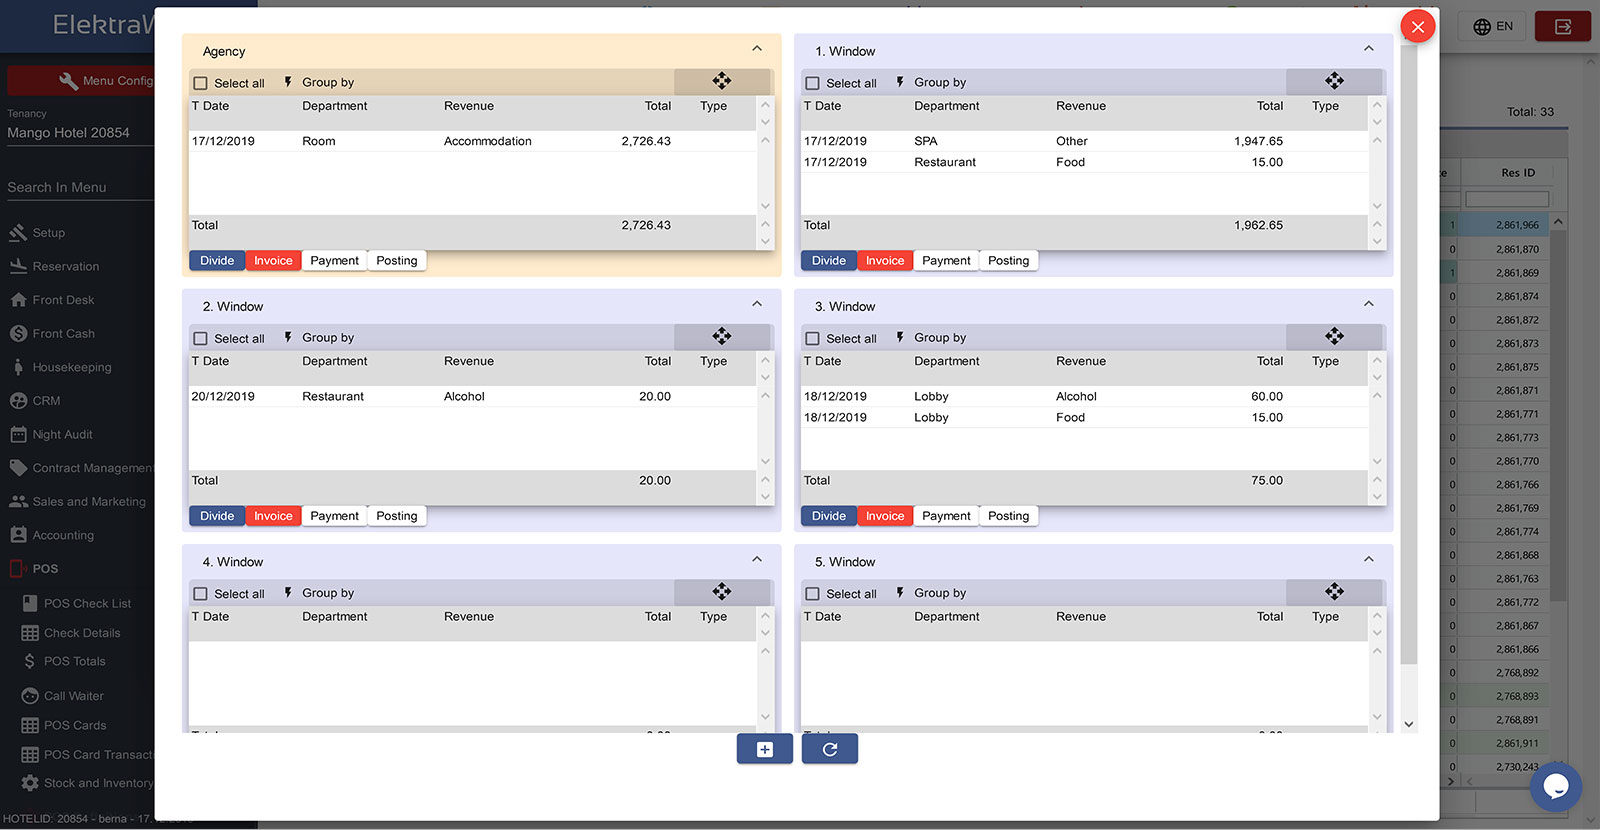The width and height of the screenshot is (1600, 830).
Task: Select the SPA Other 1,947.65 row
Action: [x=1085, y=141]
